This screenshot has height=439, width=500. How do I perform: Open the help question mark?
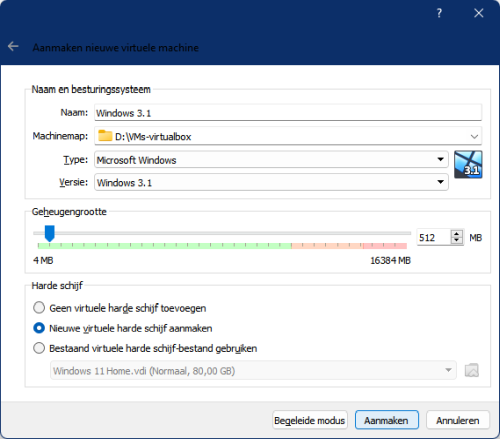click(x=439, y=13)
